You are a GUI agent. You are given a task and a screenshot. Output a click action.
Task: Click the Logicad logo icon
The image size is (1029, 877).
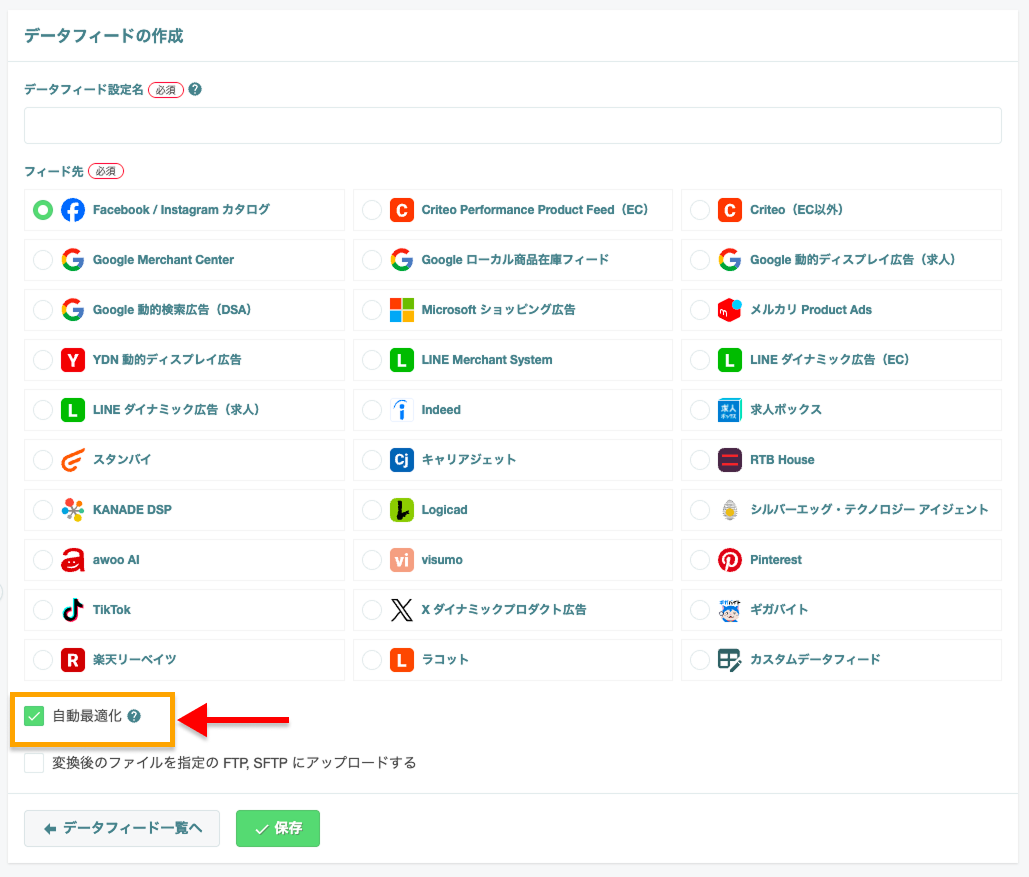coord(402,509)
